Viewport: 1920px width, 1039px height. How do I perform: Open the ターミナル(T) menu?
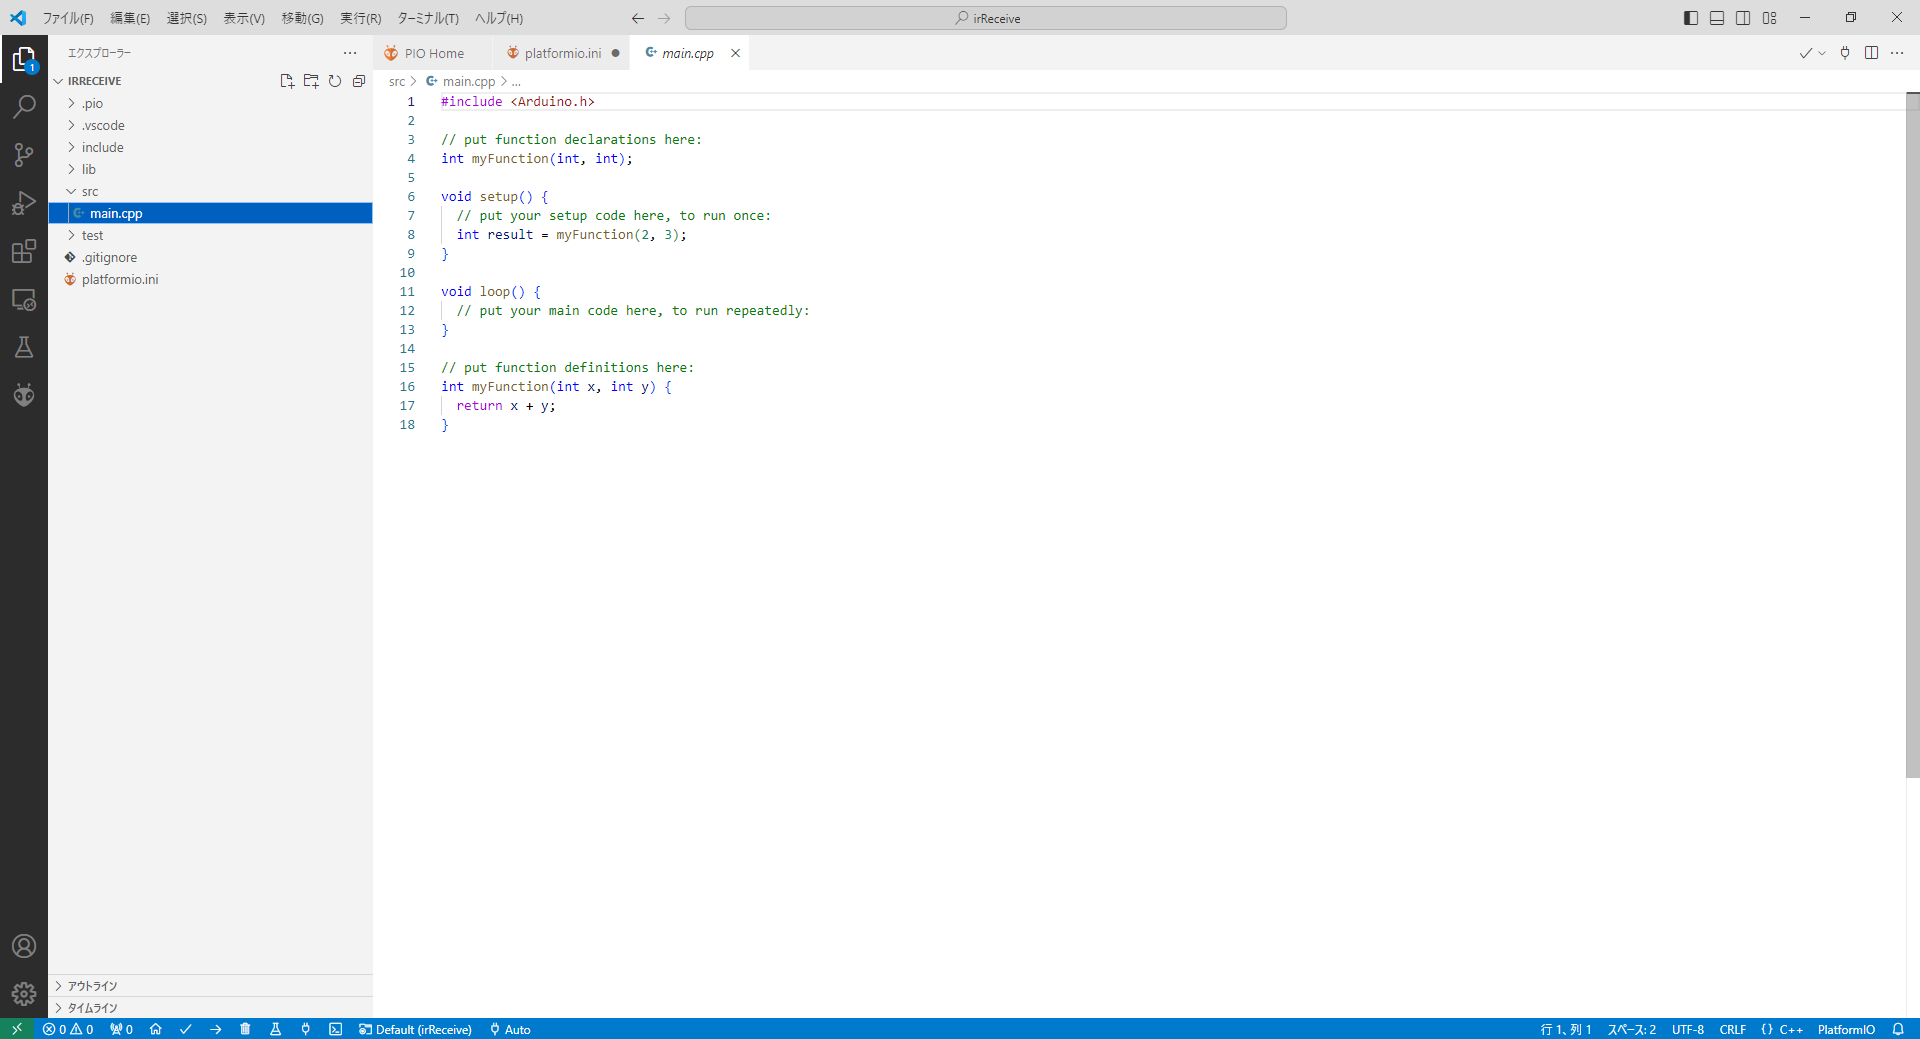coord(427,18)
